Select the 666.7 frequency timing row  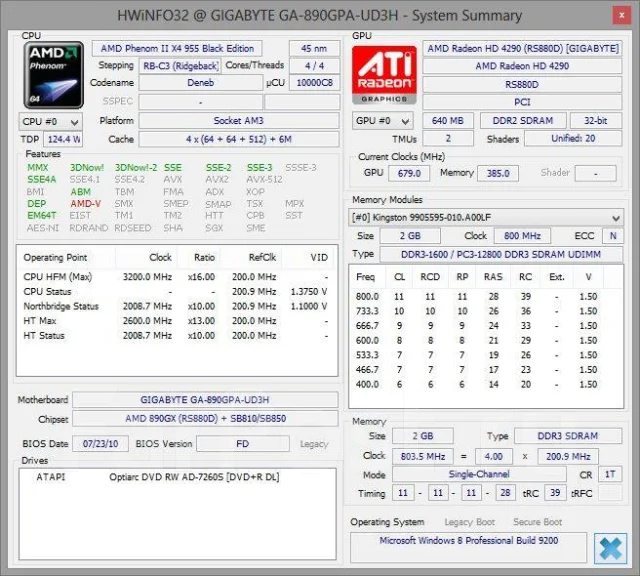click(x=486, y=326)
